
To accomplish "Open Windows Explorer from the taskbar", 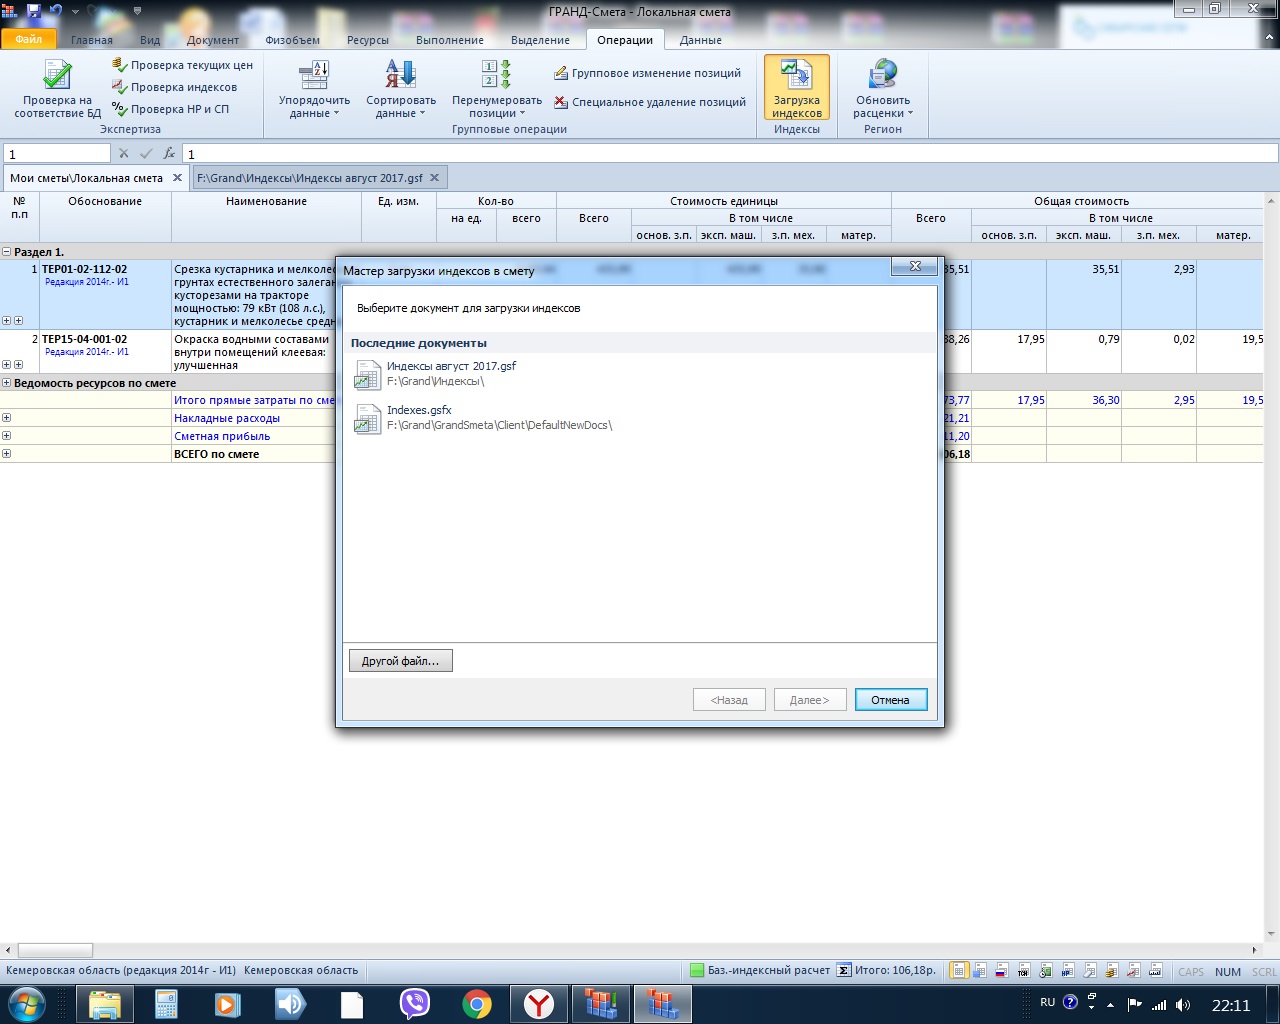I will point(105,1003).
